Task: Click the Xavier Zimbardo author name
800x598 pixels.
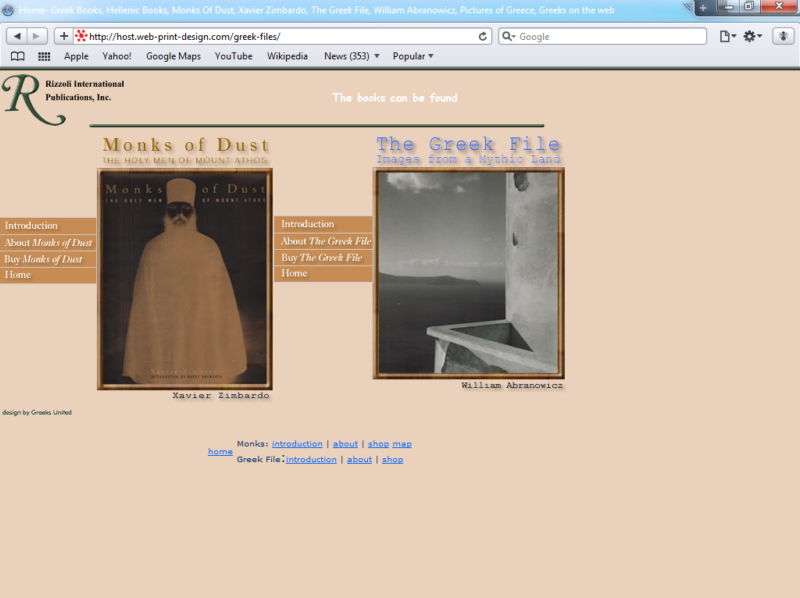Action: tap(220, 395)
